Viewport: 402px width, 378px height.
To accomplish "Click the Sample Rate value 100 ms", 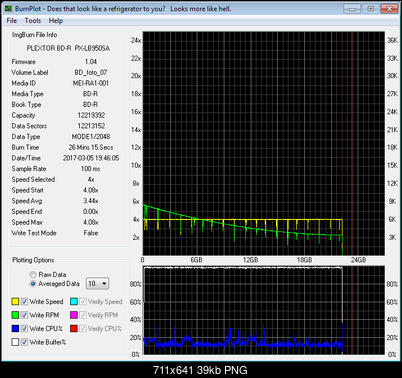I will [90, 169].
